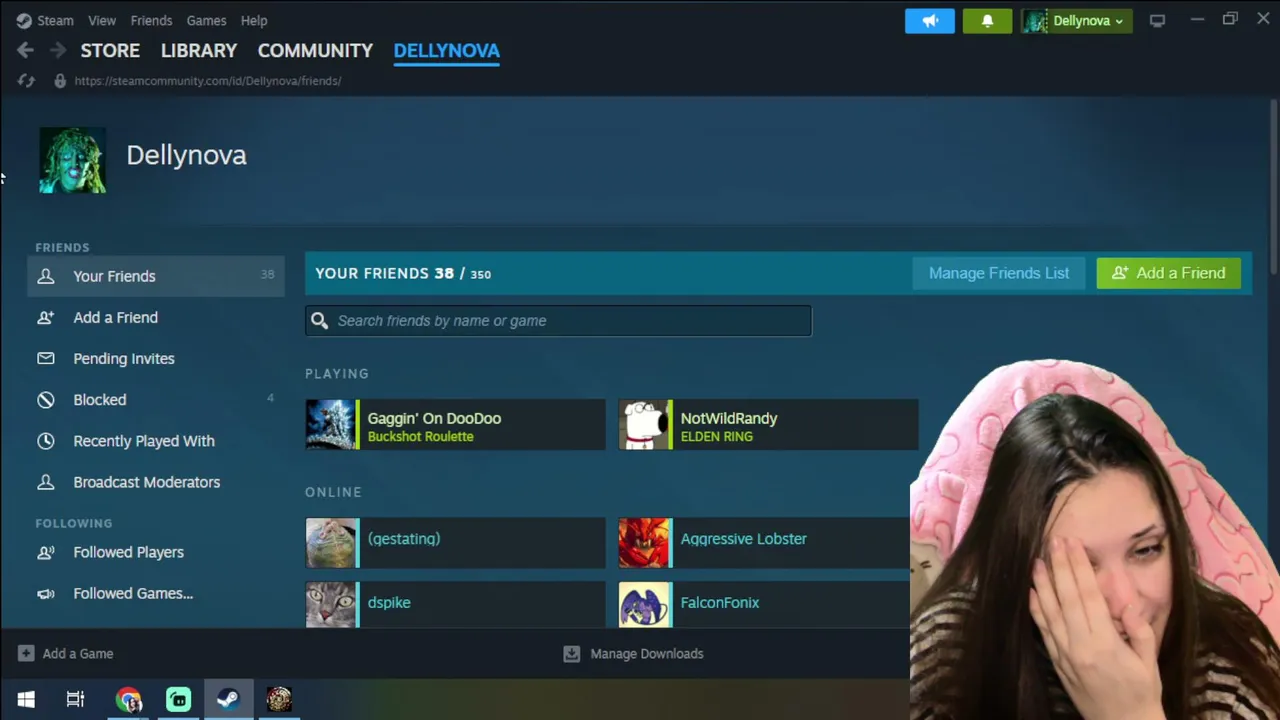Switch to the LIBRARY tab
Image resolution: width=1280 pixels, height=720 pixels.
[x=199, y=50]
